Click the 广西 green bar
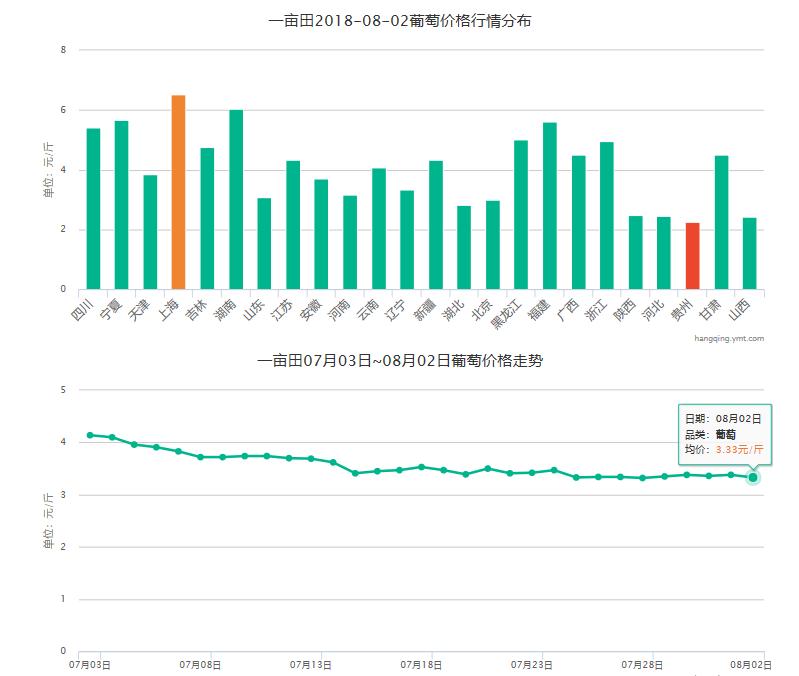 578,223
